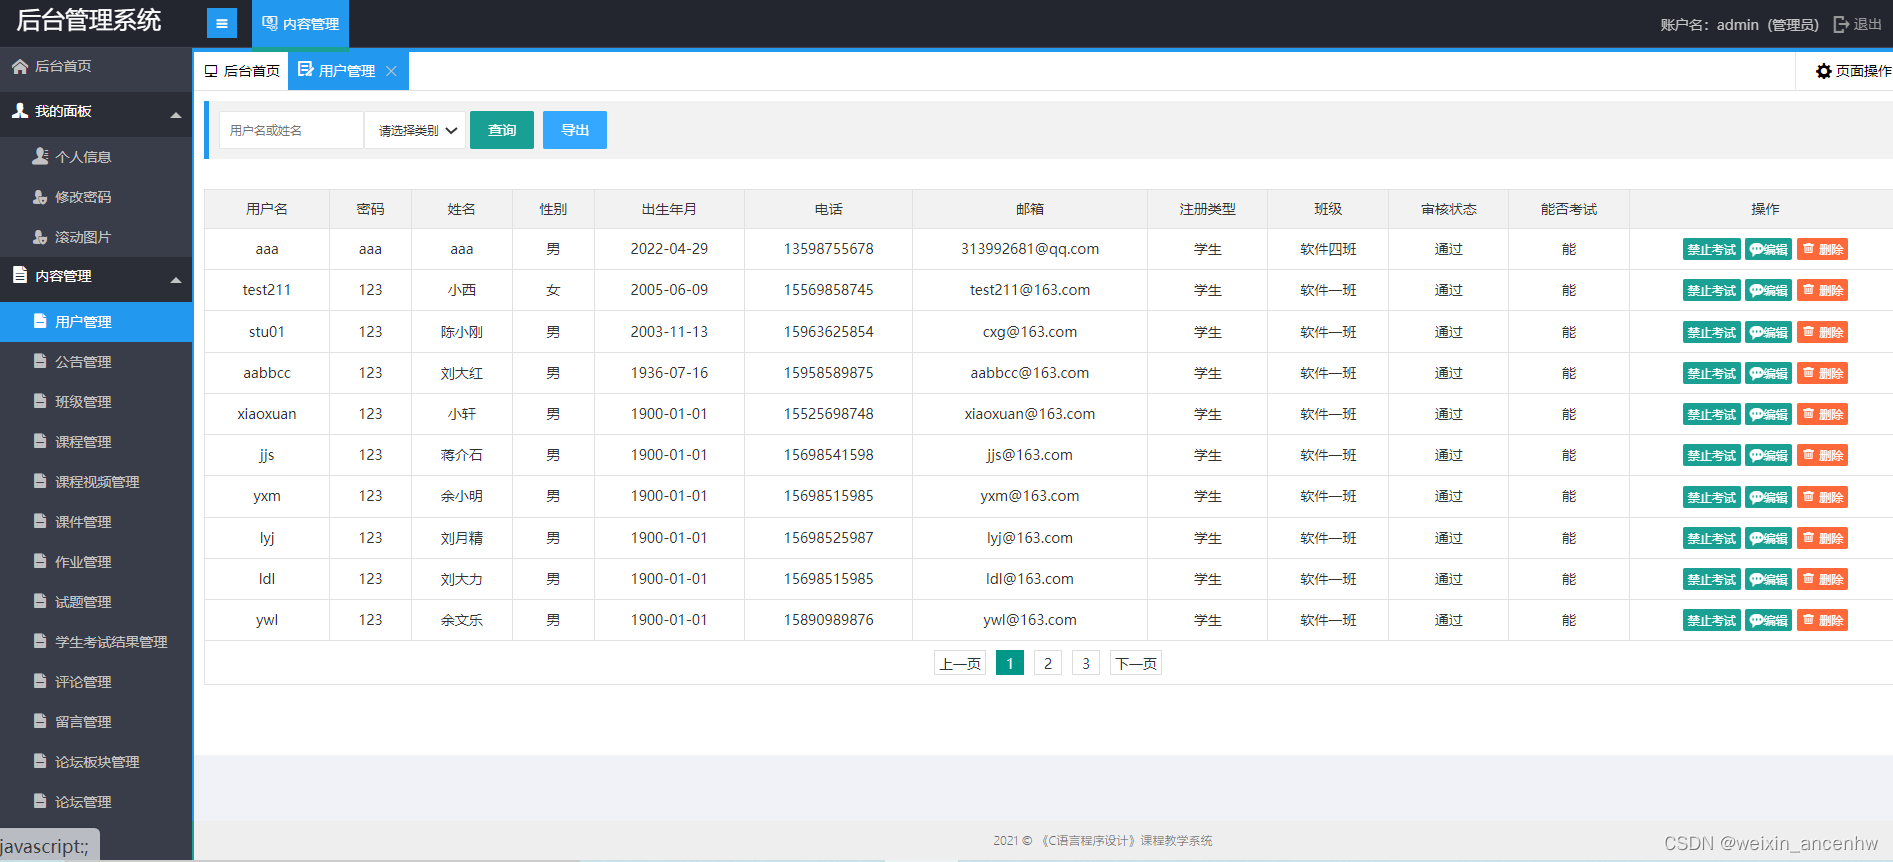Image resolution: width=1893 pixels, height=862 pixels.
Task: Open 评论管理 in the sidebar
Action: pos(96,682)
